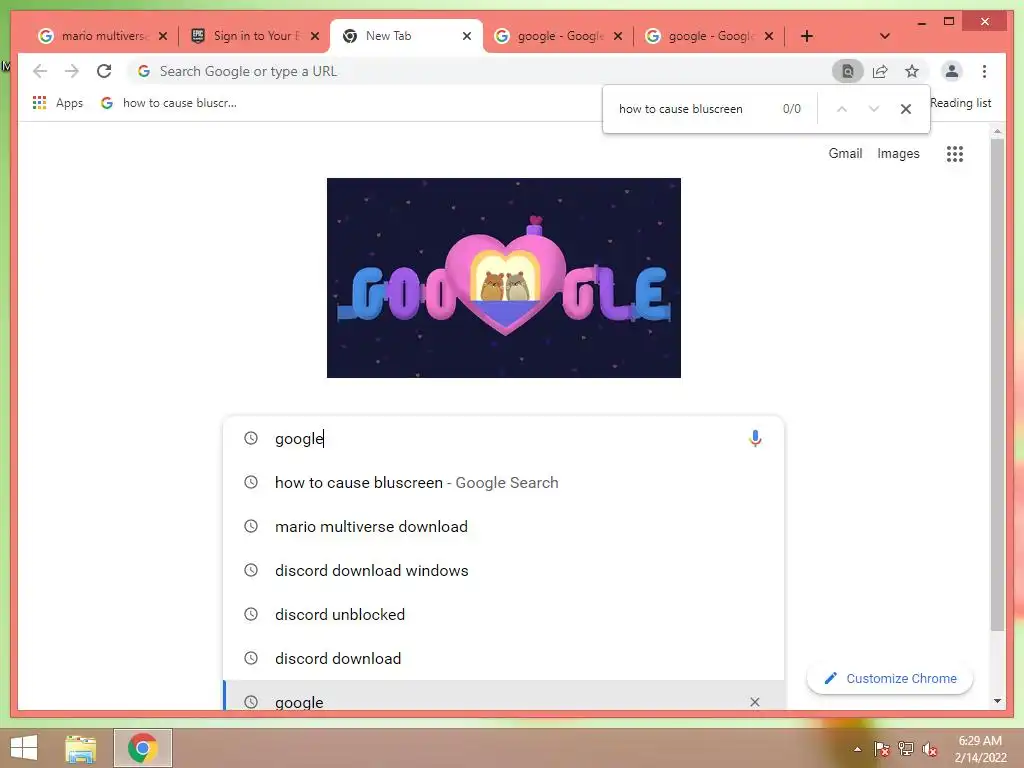
Task: Show hidden system tray icons
Action: pos(857,749)
